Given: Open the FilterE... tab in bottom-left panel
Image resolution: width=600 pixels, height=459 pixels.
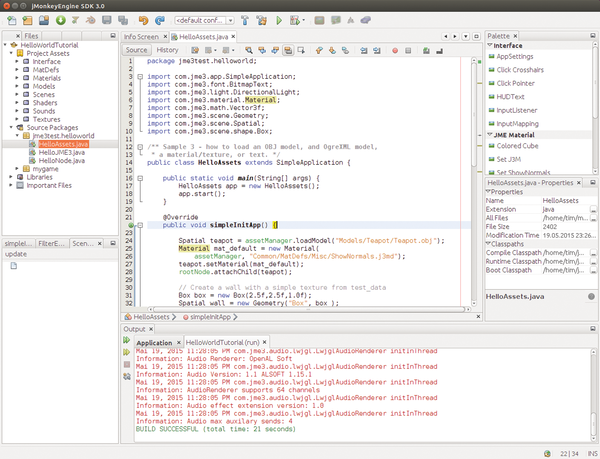Looking at the screenshot, I should click(x=52, y=243).
